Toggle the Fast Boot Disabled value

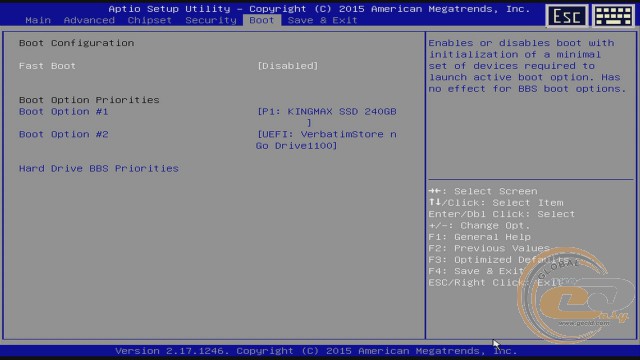(287, 66)
